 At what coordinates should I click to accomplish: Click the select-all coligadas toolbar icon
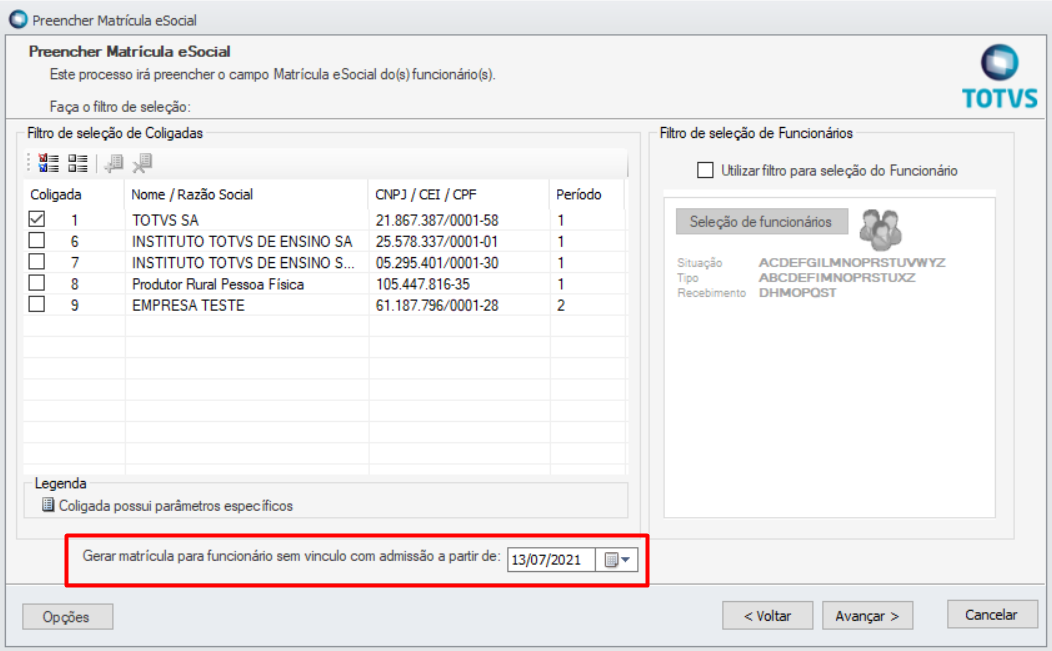click(48, 163)
